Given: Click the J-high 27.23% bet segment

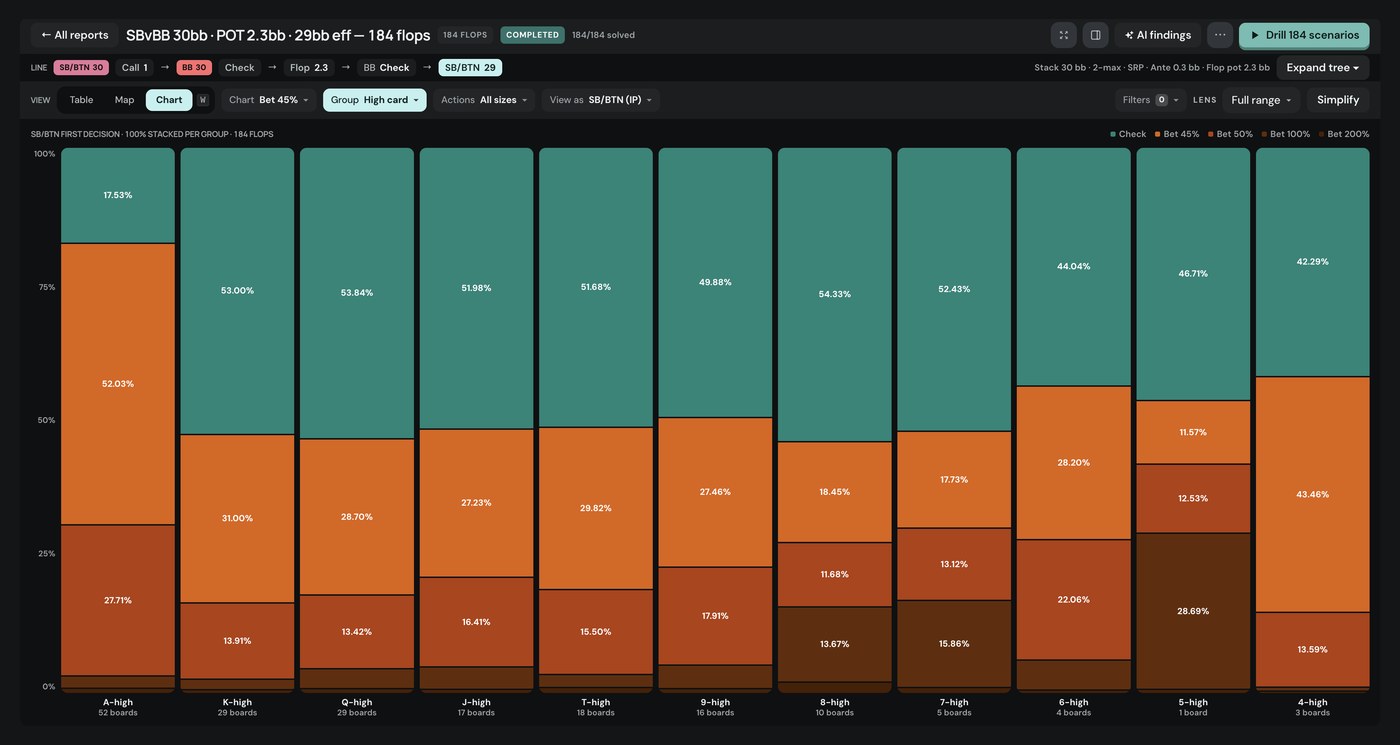Looking at the screenshot, I should pos(476,503).
